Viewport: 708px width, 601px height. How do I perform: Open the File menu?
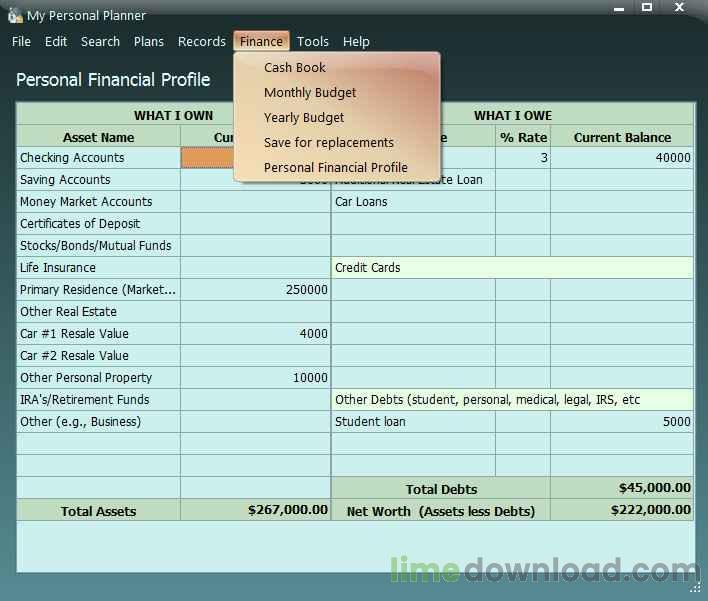click(21, 42)
